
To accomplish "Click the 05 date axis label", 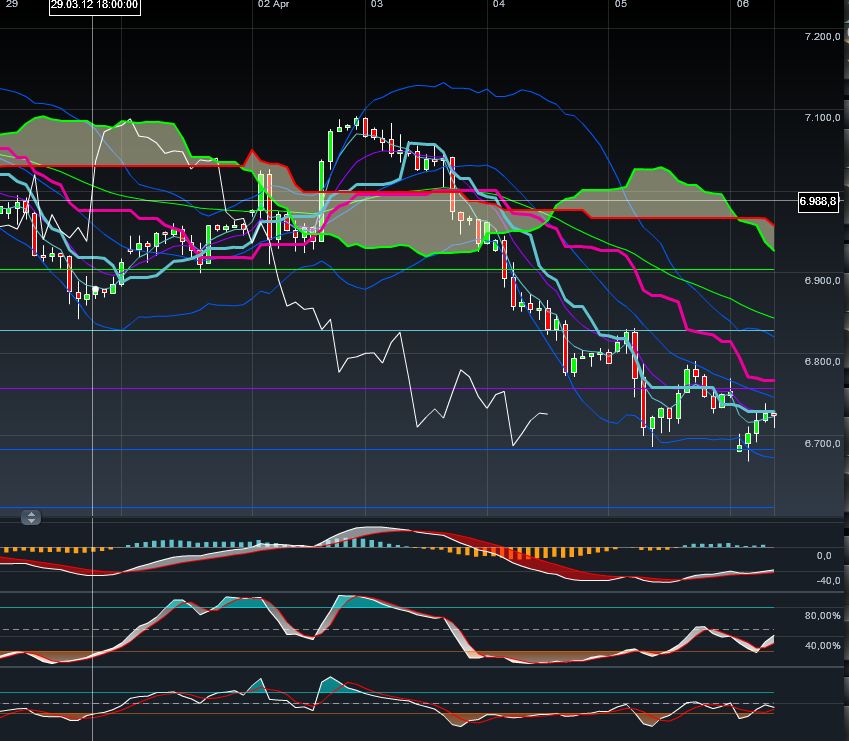I will pos(621,4).
